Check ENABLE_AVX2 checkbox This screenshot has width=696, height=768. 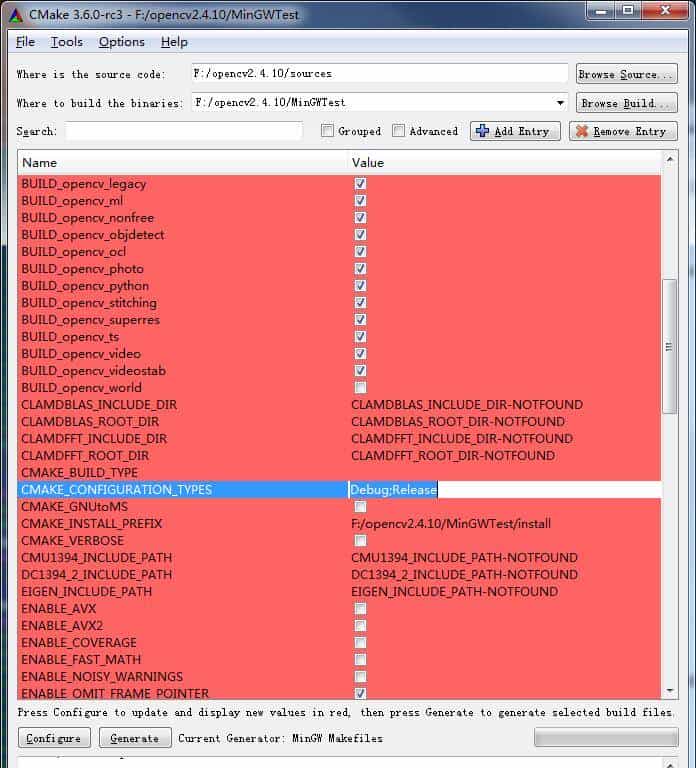(x=360, y=625)
